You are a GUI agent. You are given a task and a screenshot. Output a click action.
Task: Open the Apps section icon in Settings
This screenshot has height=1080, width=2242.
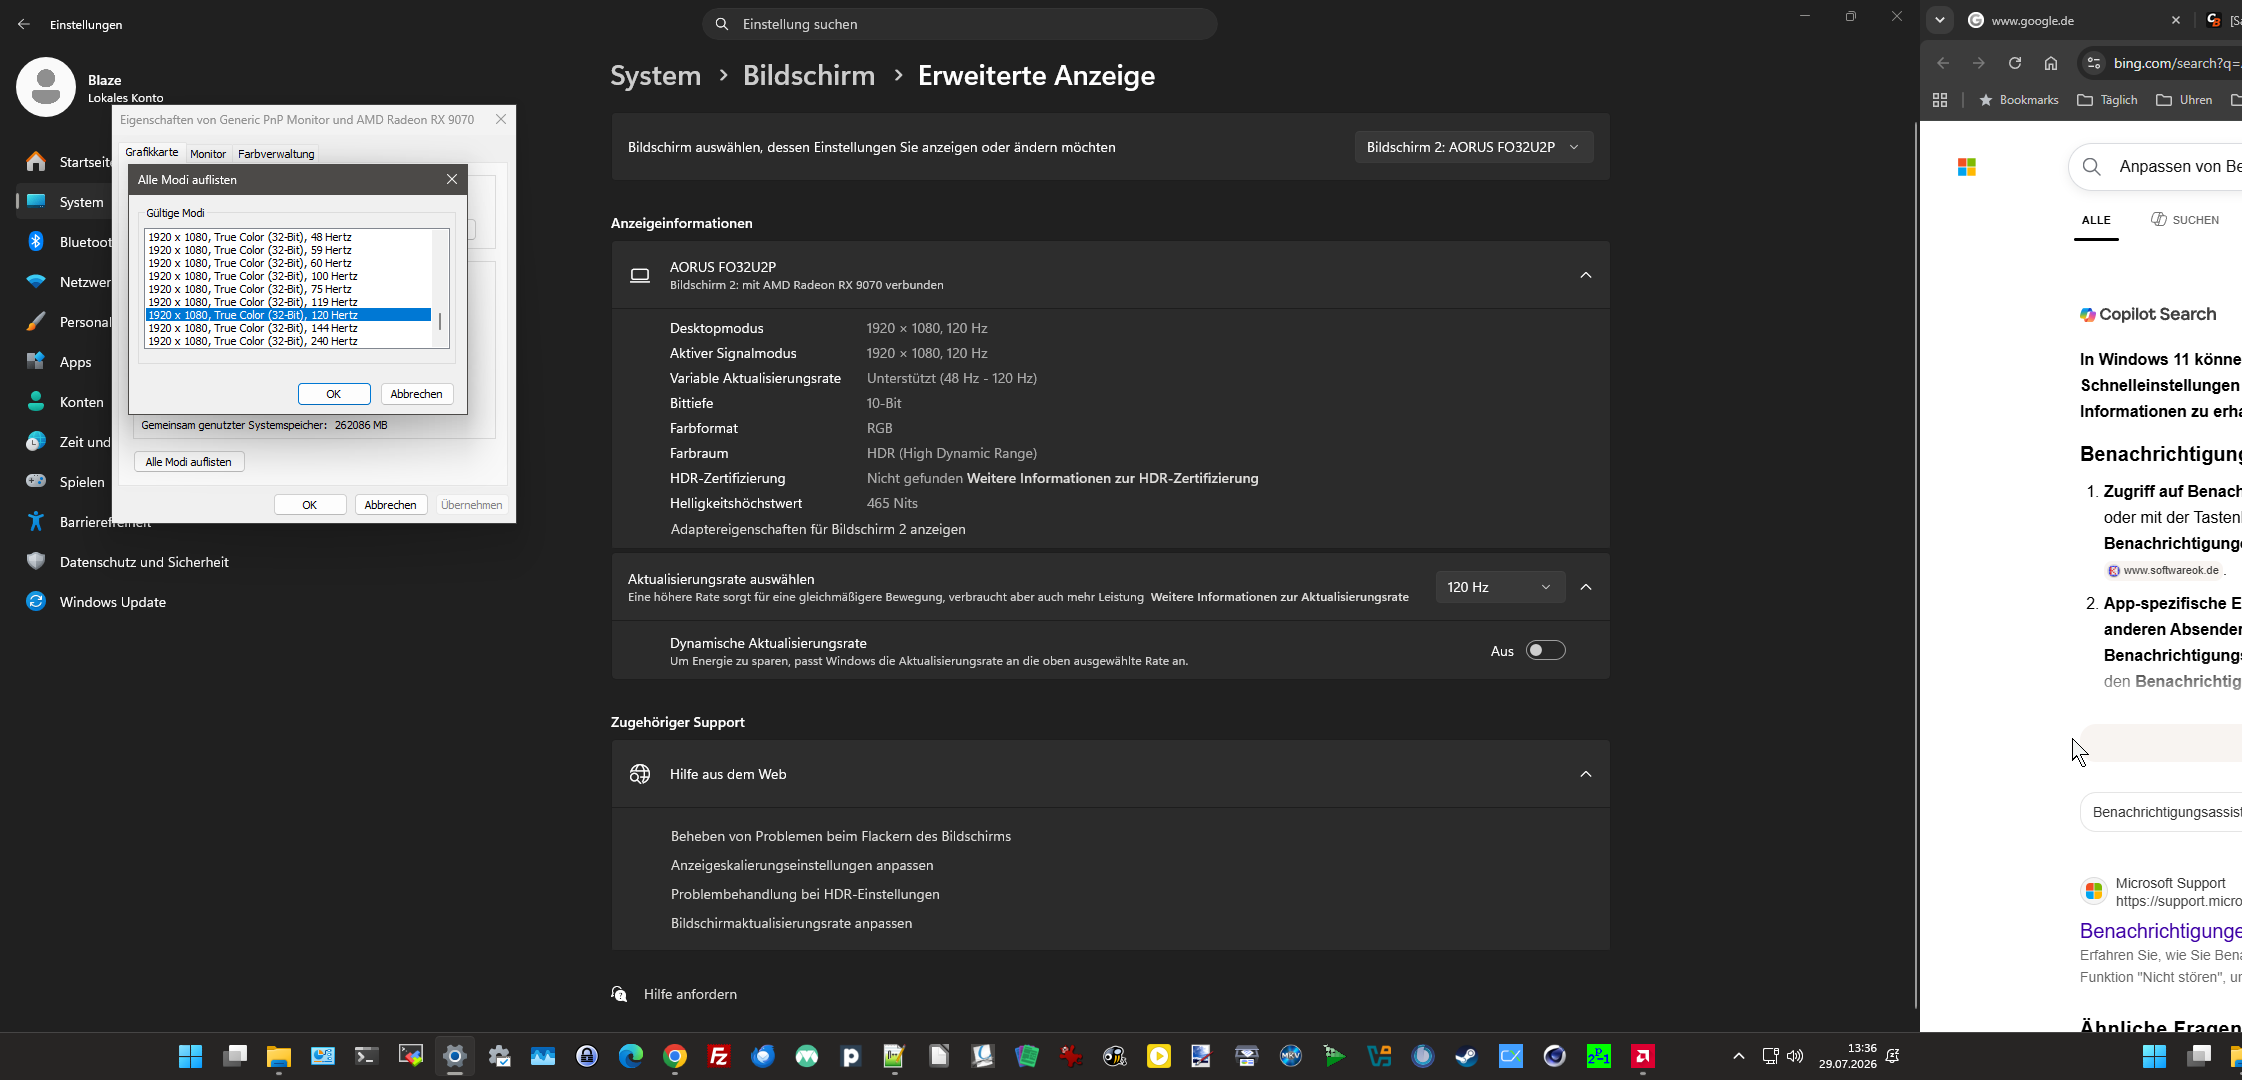[36, 362]
